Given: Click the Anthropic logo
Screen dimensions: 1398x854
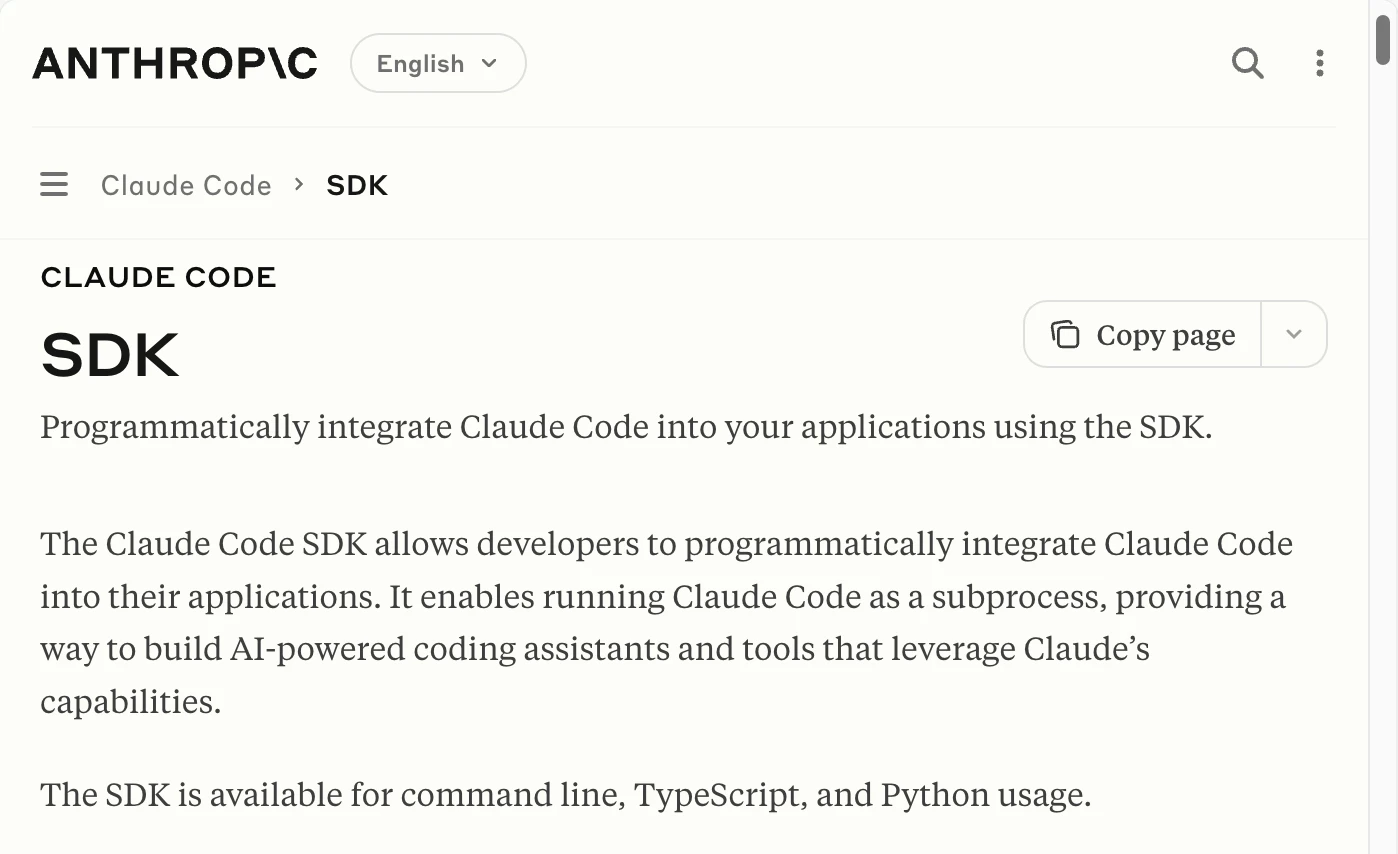Looking at the screenshot, I should (x=175, y=63).
